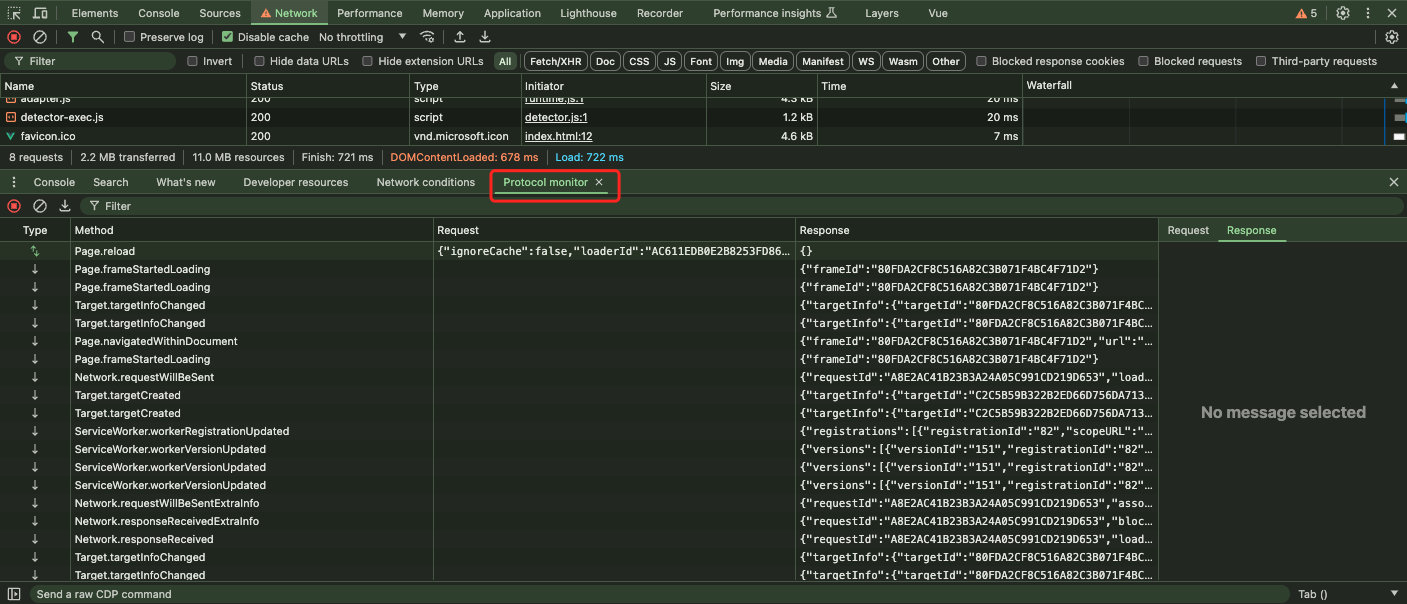This screenshot has width=1407, height=604.
Task: Open the Tab () target dropdown
Action: [x=1348, y=594]
